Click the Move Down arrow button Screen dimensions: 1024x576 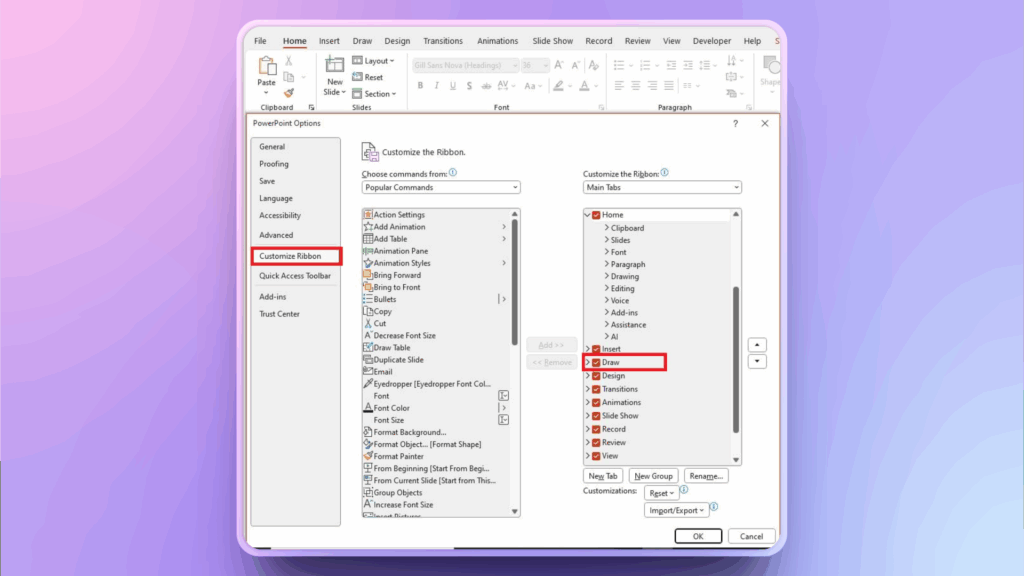click(x=758, y=361)
